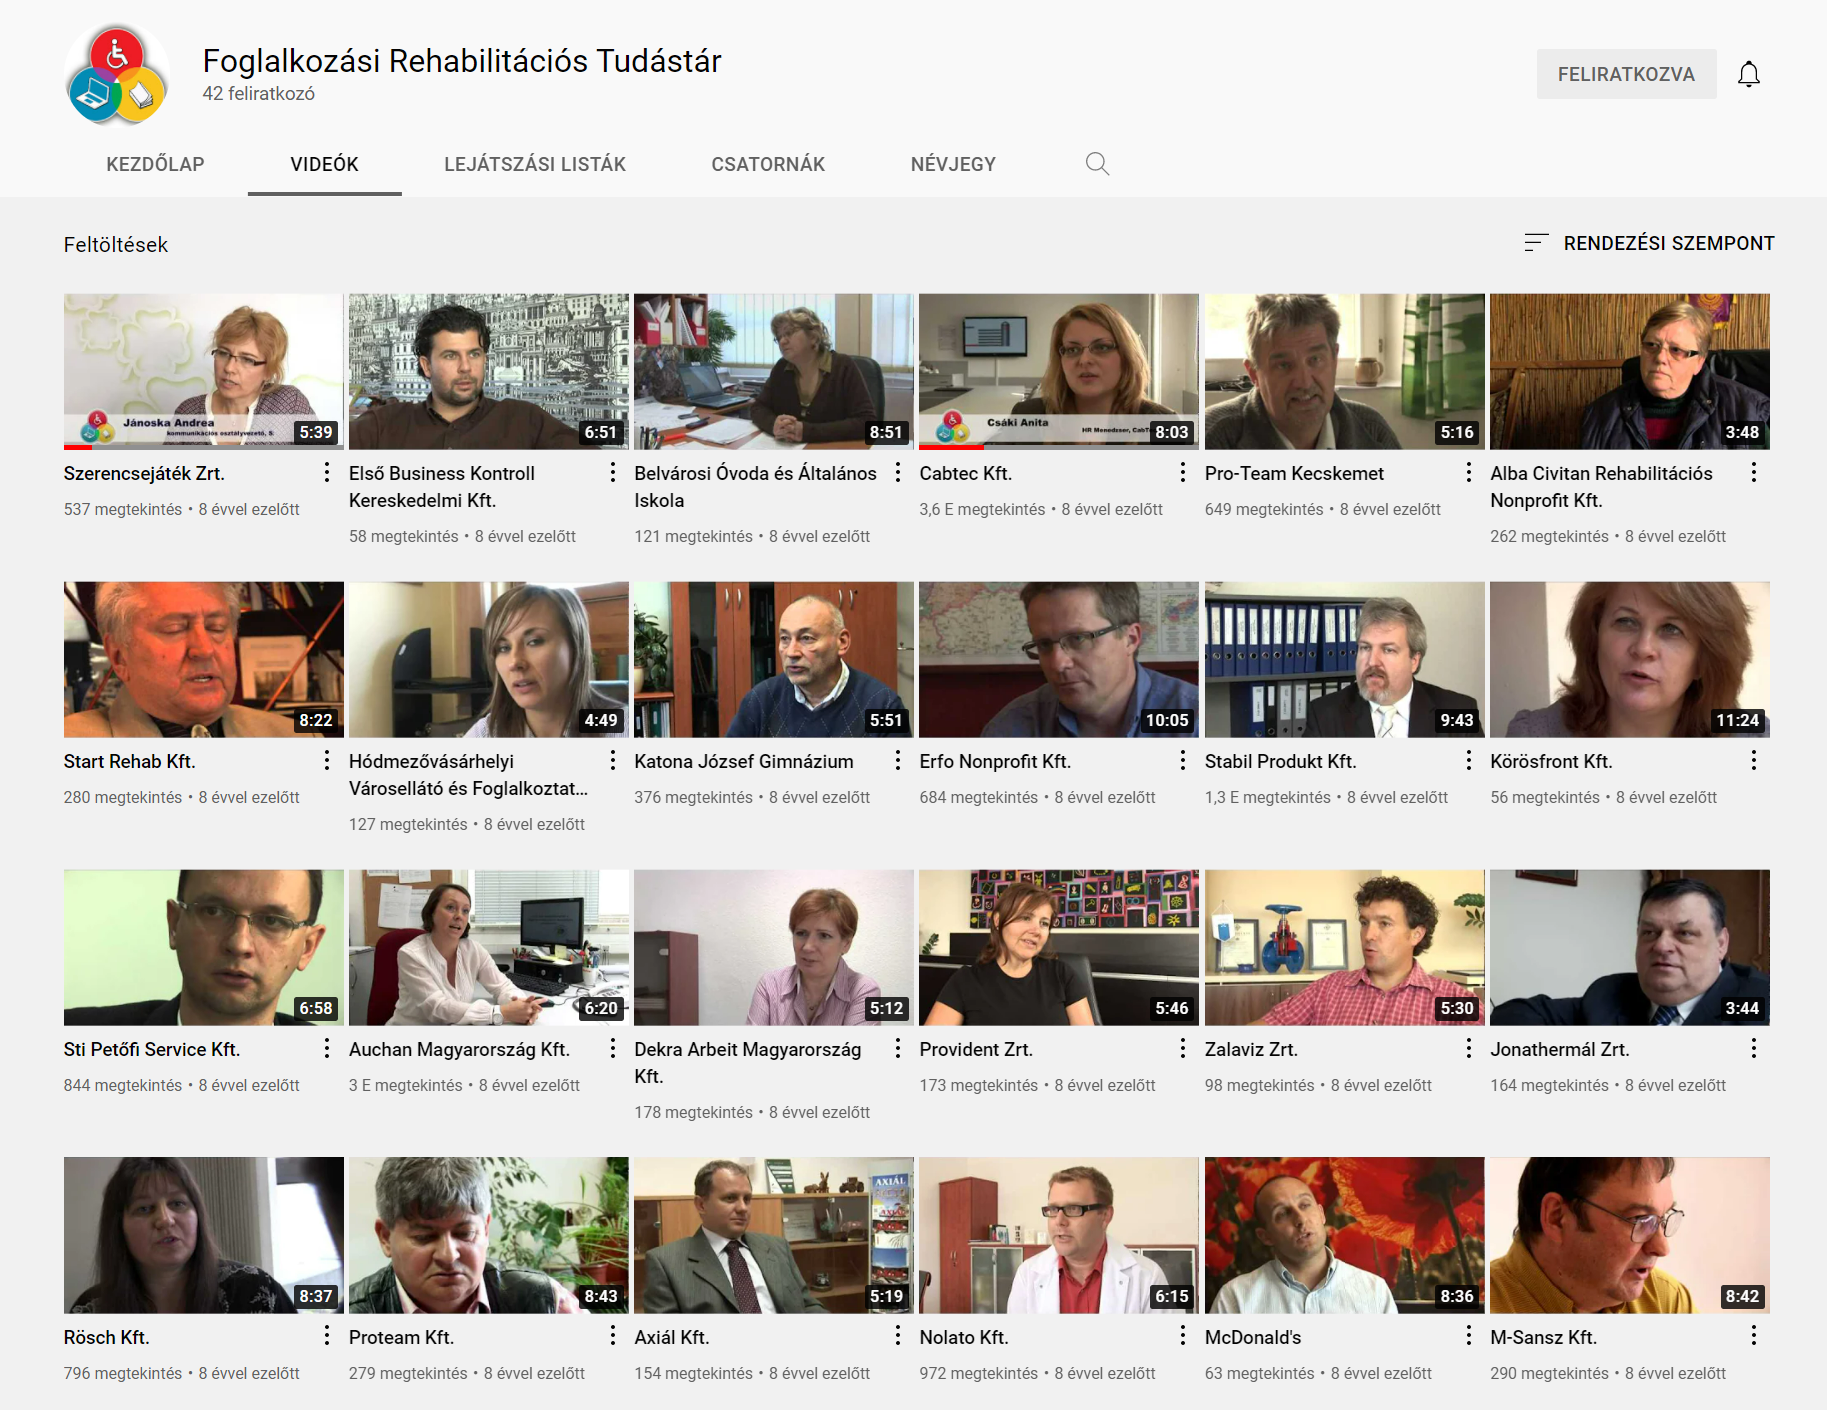Open options menu for McDonald's video

pyautogui.click(x=1468, y=1337)
